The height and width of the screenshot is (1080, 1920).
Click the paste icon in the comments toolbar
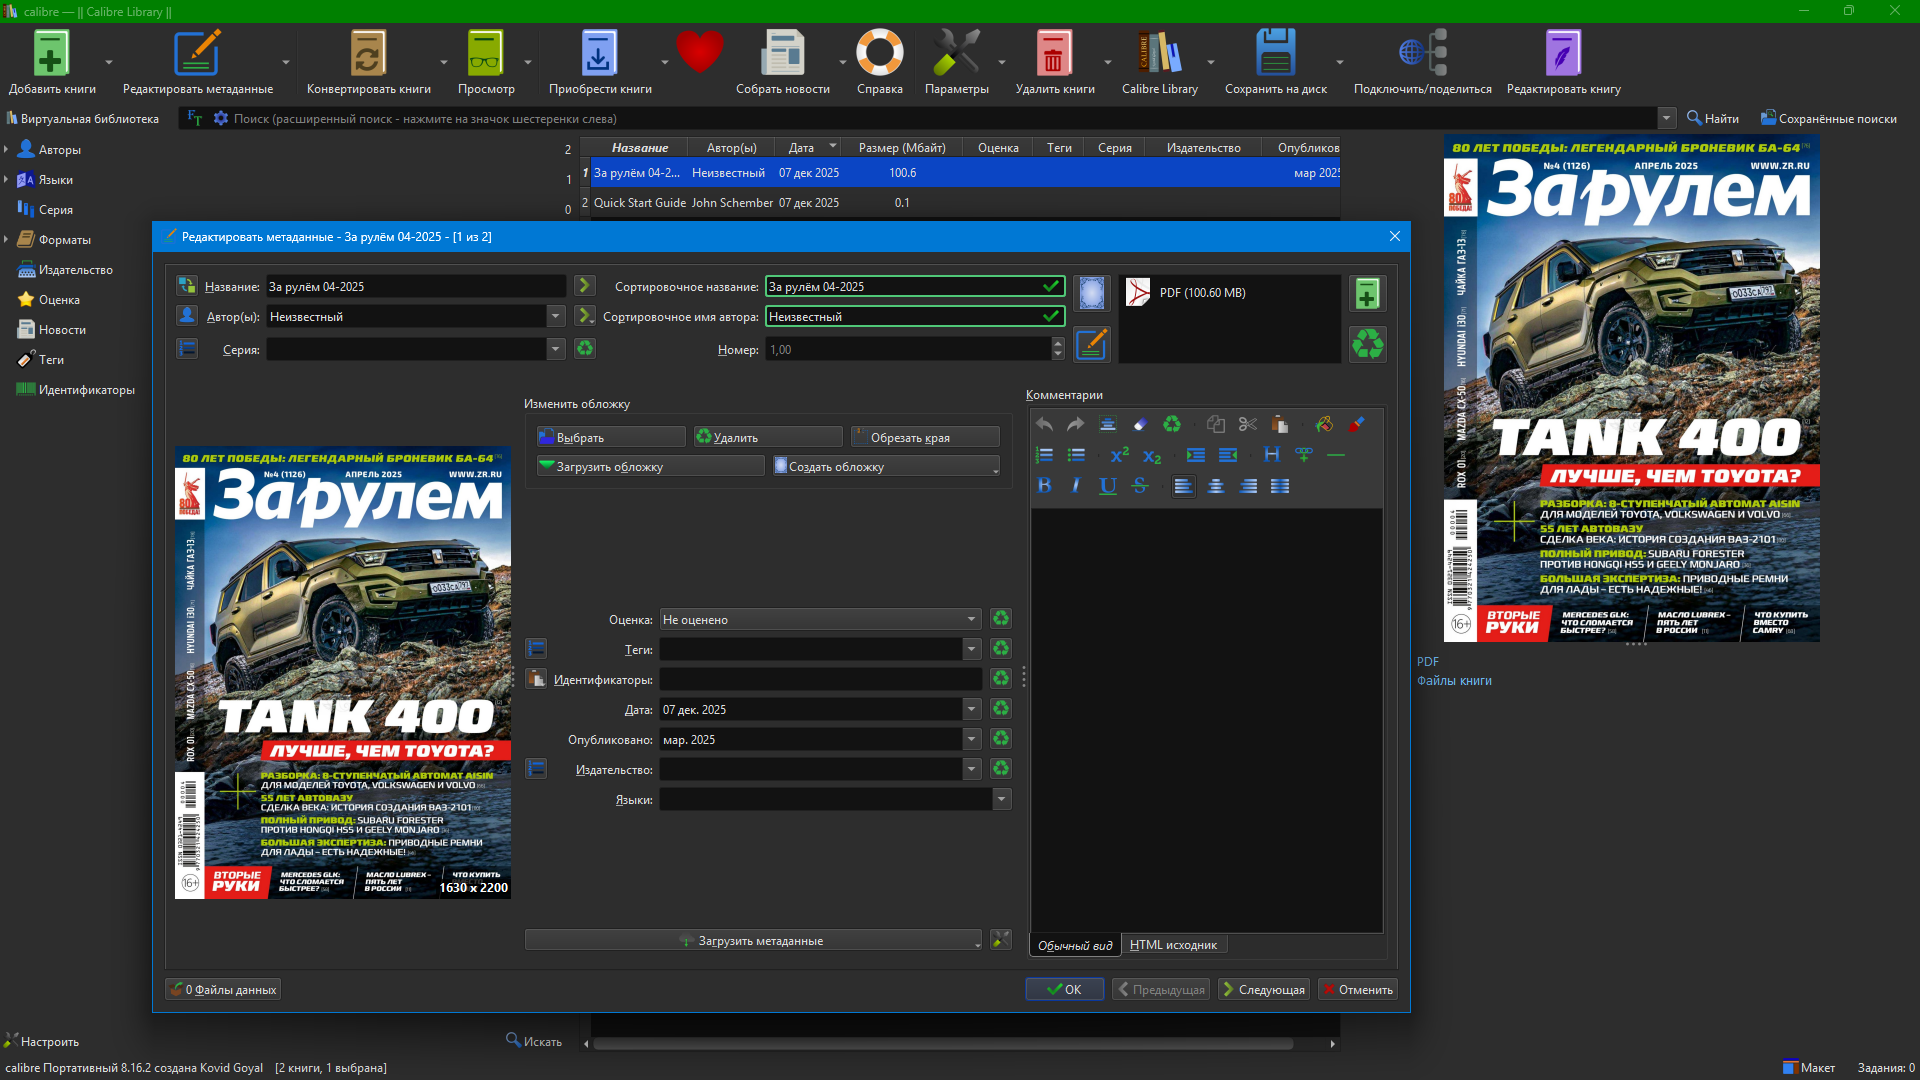(x=1279, y=425)
